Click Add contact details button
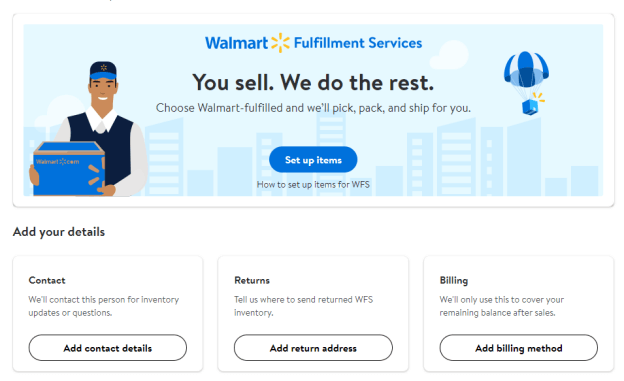This screenshot has width=624, height=381. coord(107,348)
